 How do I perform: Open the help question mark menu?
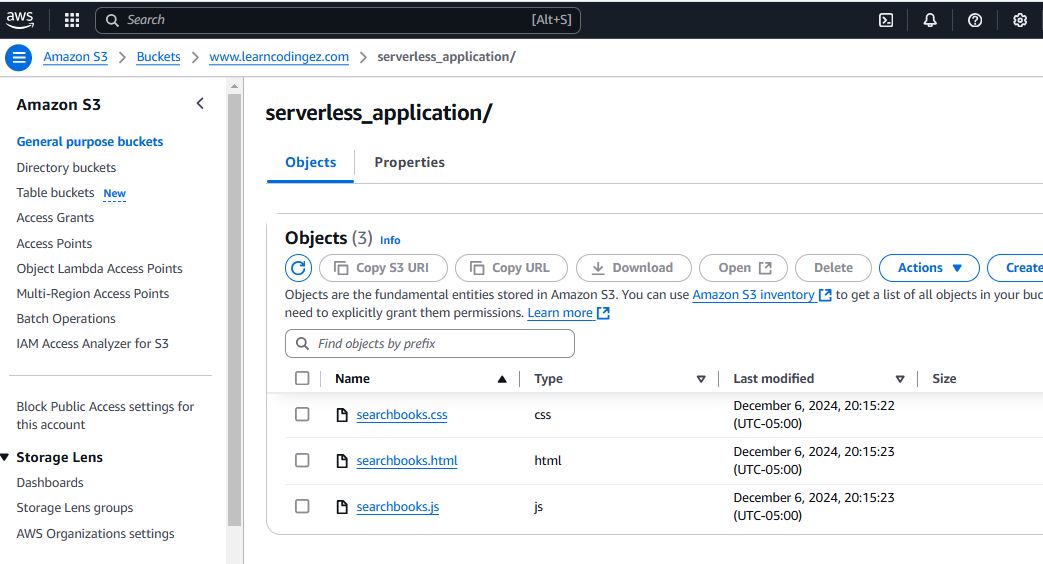click(974, 20)
